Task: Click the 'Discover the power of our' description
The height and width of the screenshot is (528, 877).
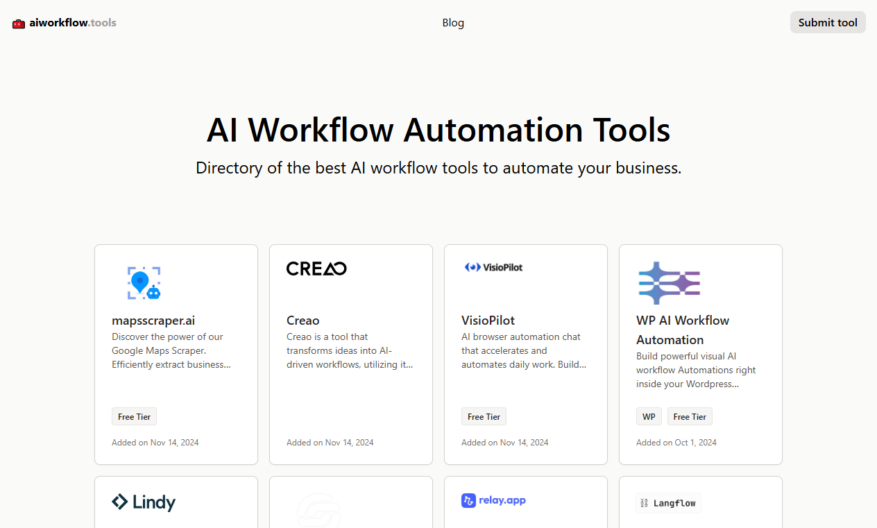Action: tap(171, 351)
